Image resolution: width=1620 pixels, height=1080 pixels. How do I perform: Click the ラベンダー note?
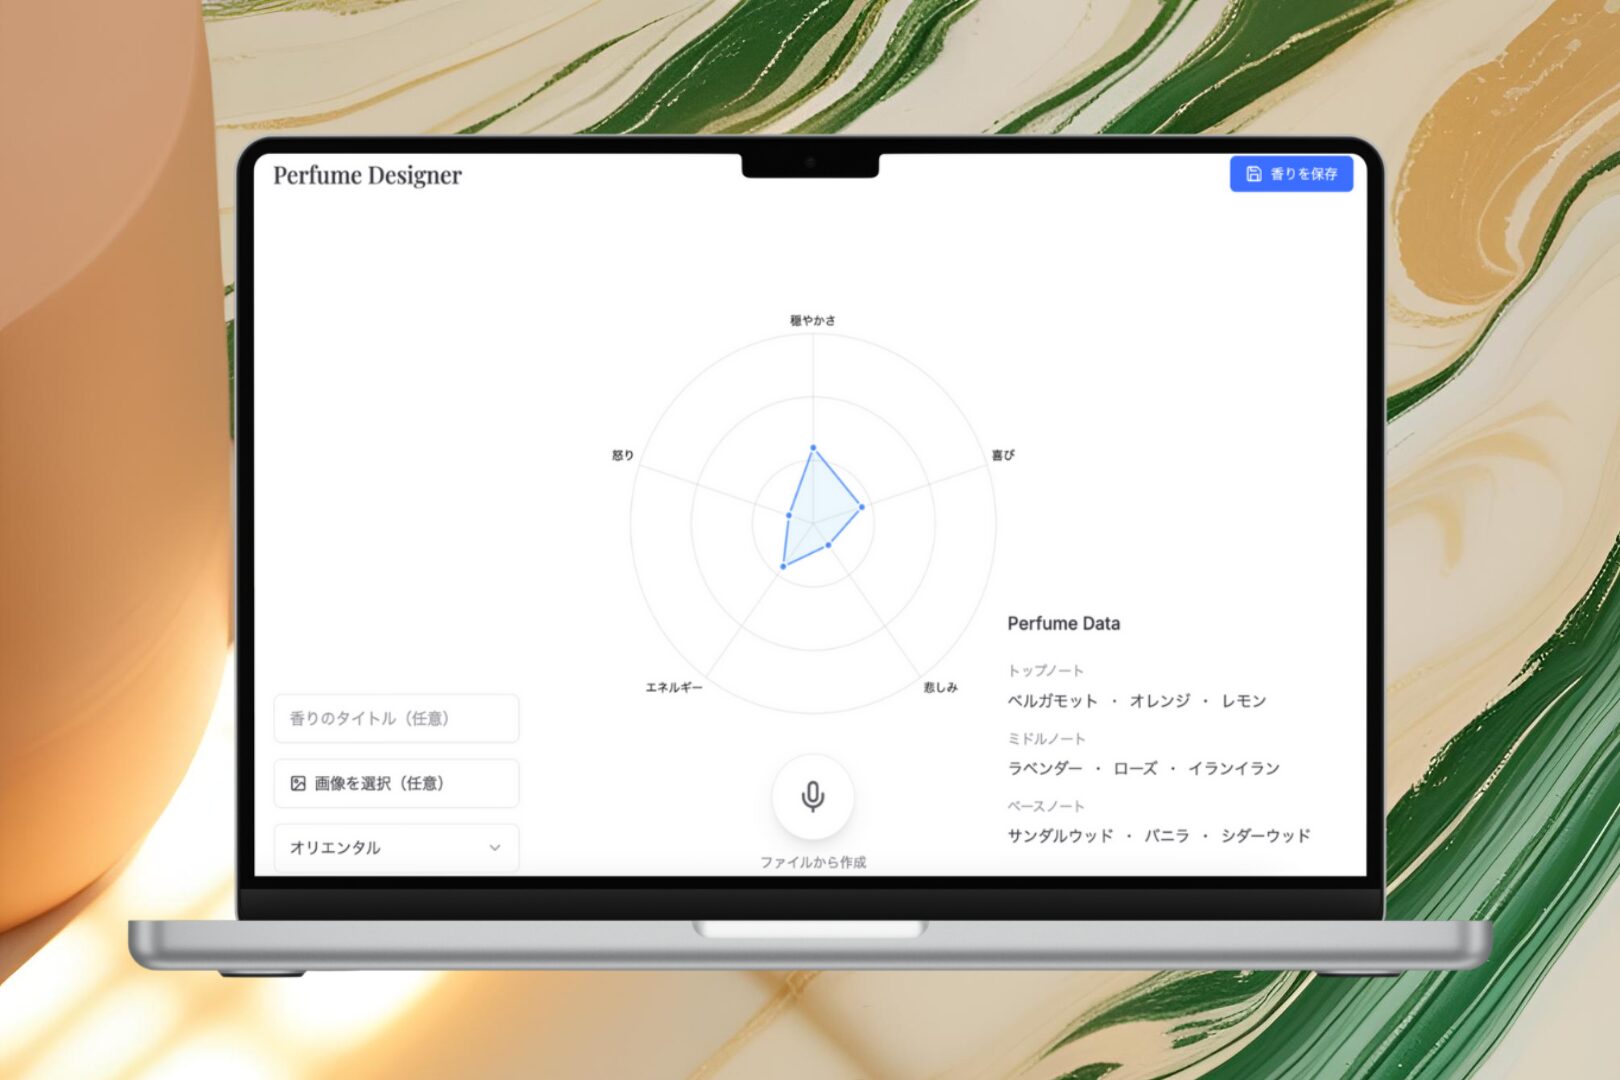pos(1045,768)
